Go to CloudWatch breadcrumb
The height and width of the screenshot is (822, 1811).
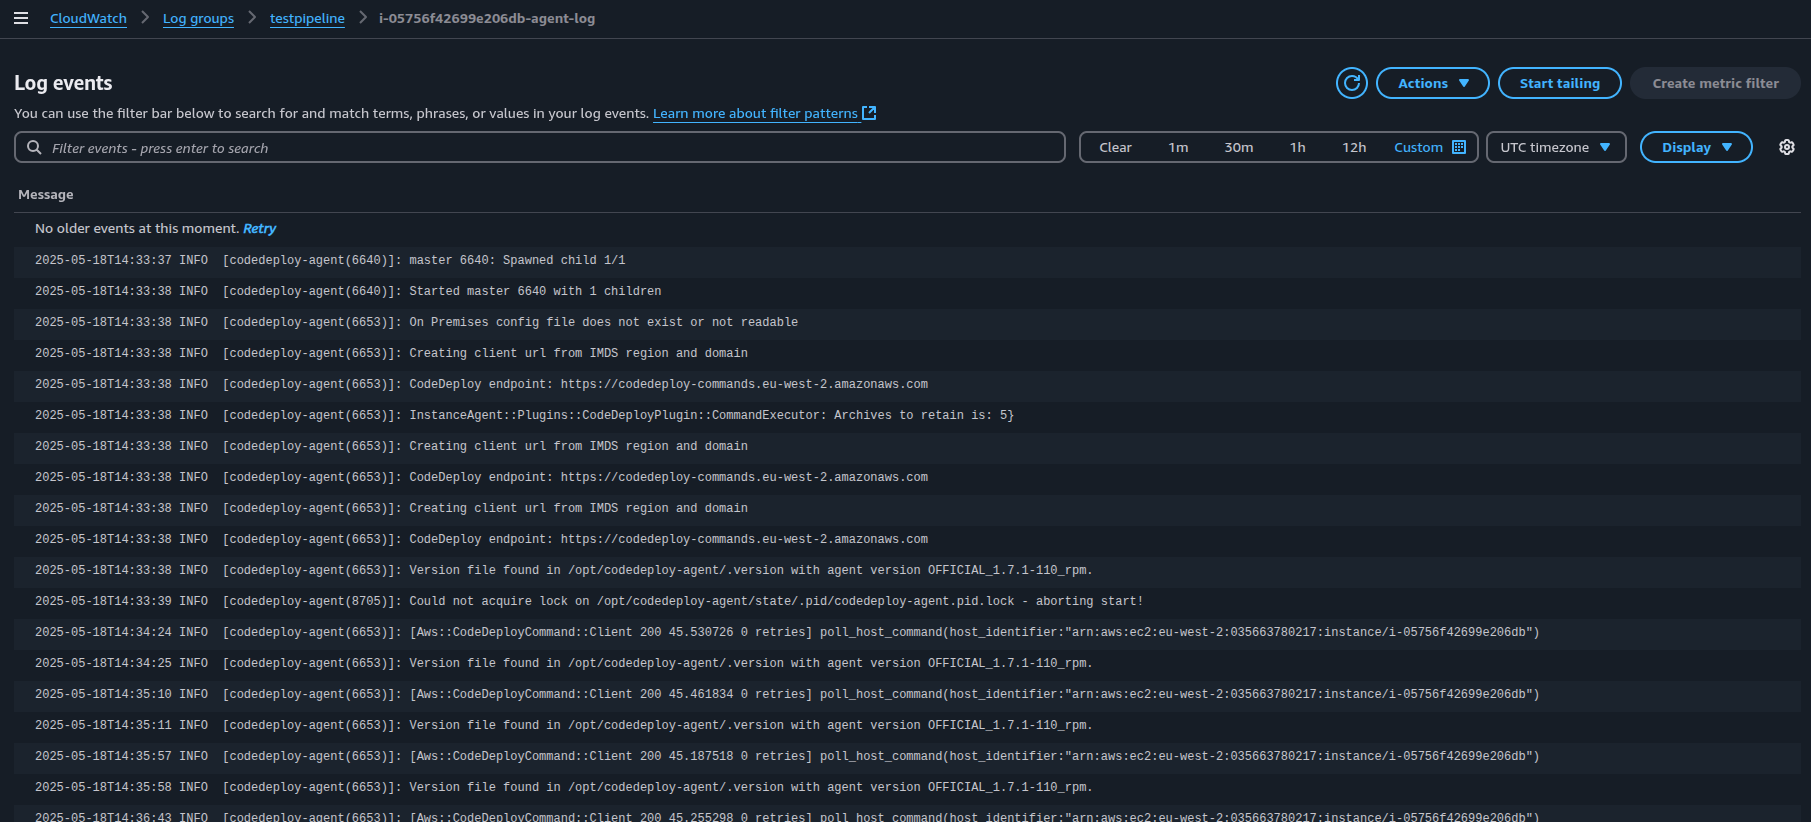pyautogui.click(x=88, y=18)
